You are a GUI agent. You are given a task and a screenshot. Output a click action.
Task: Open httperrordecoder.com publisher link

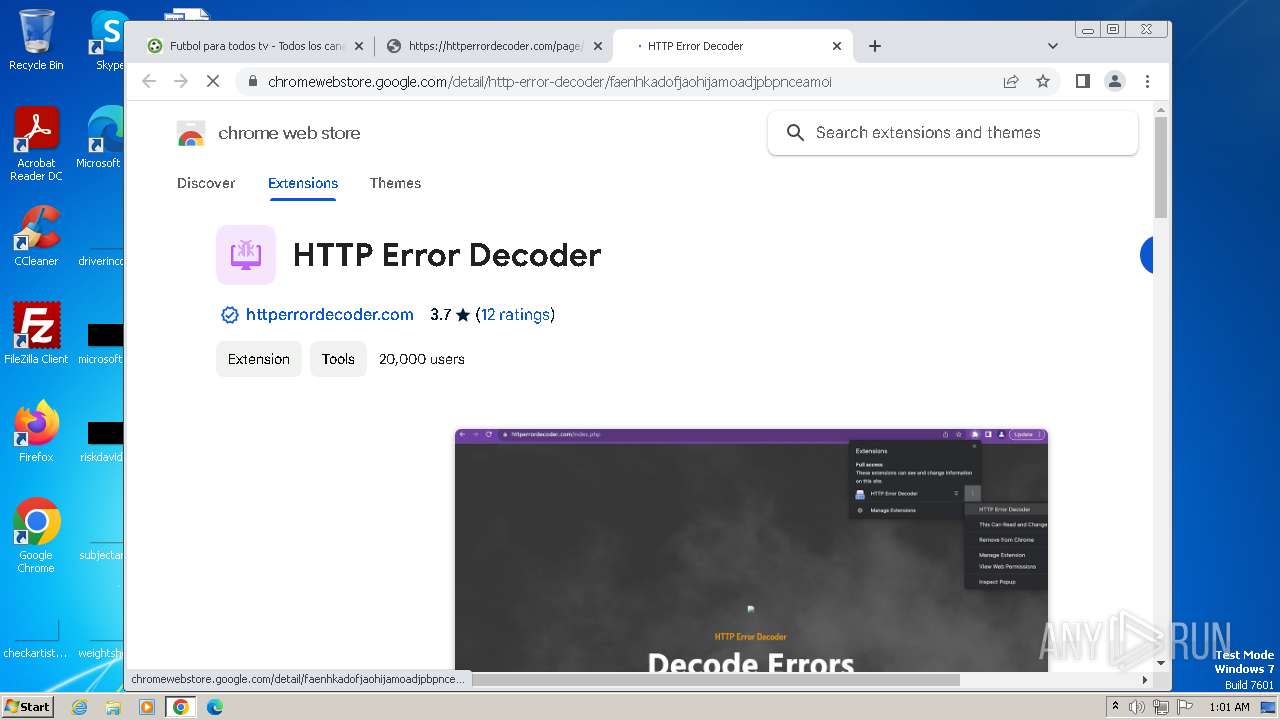tap(329, 315)
